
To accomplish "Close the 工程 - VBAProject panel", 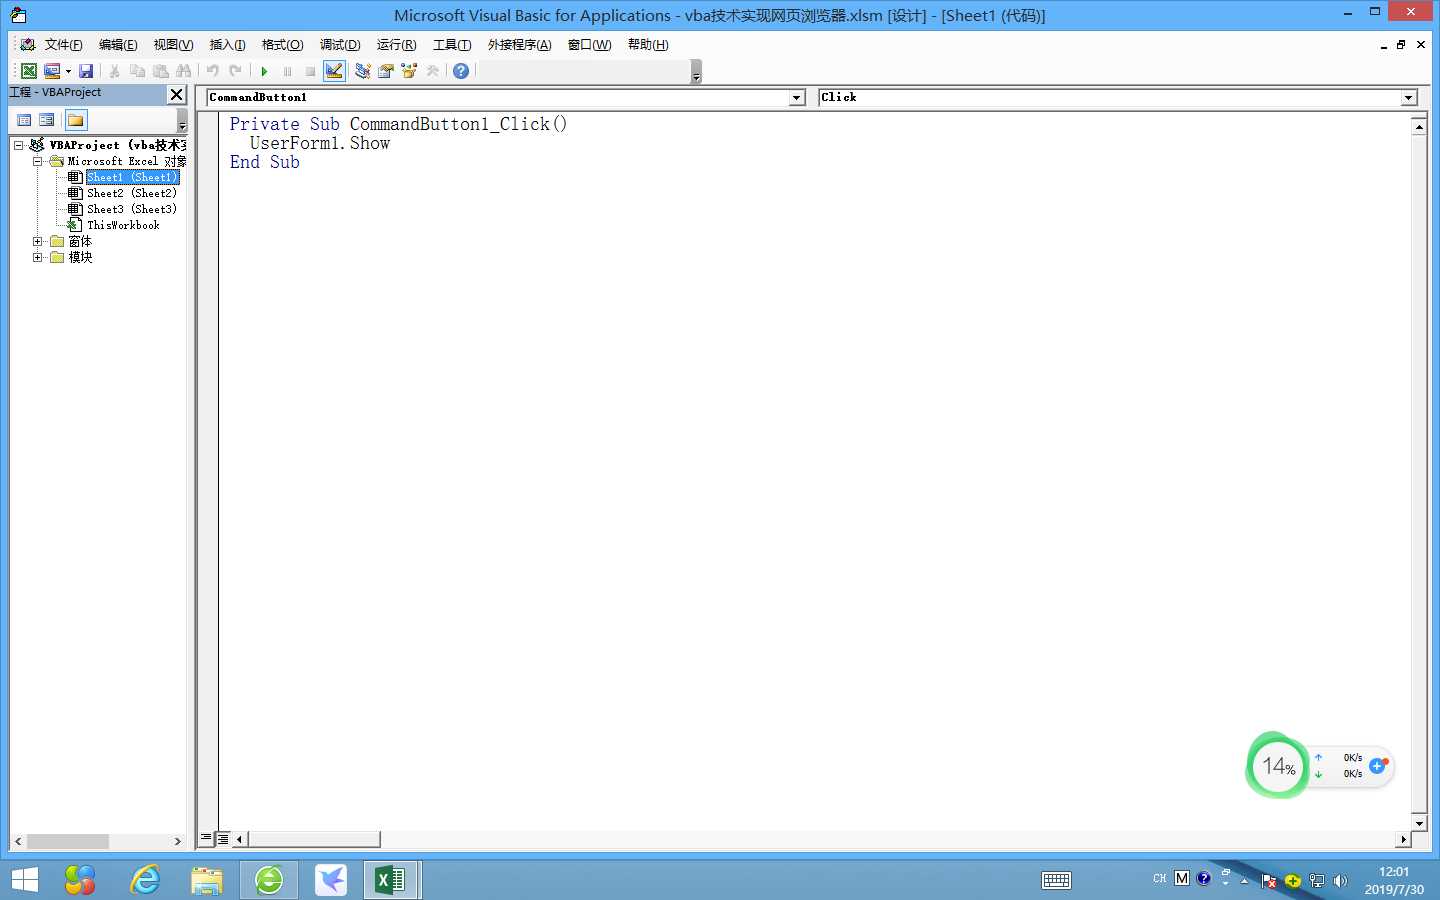I will 177,94.
